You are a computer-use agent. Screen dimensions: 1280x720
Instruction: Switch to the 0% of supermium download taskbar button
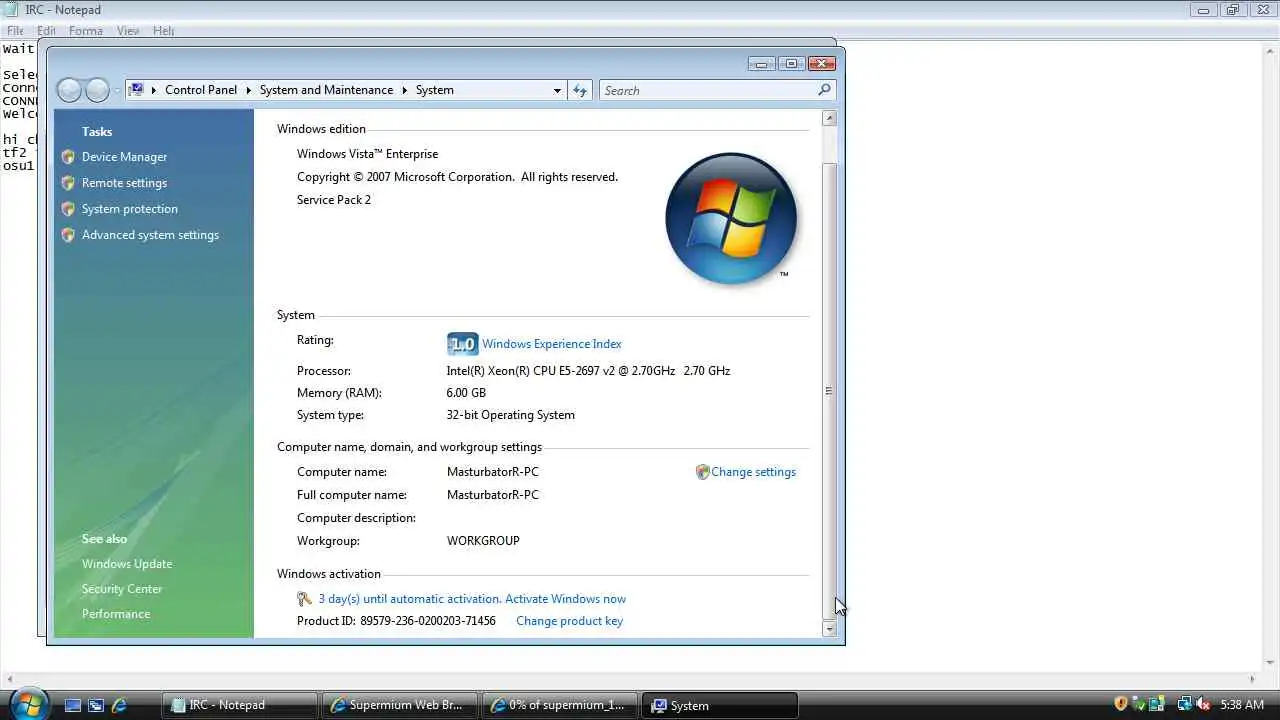[x=559, y=705]
